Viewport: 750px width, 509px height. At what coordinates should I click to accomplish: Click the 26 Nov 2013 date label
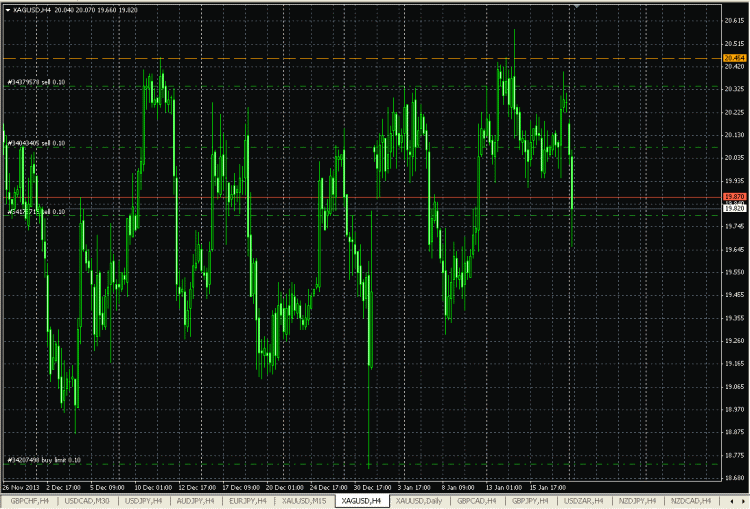[x=21, y=487]
